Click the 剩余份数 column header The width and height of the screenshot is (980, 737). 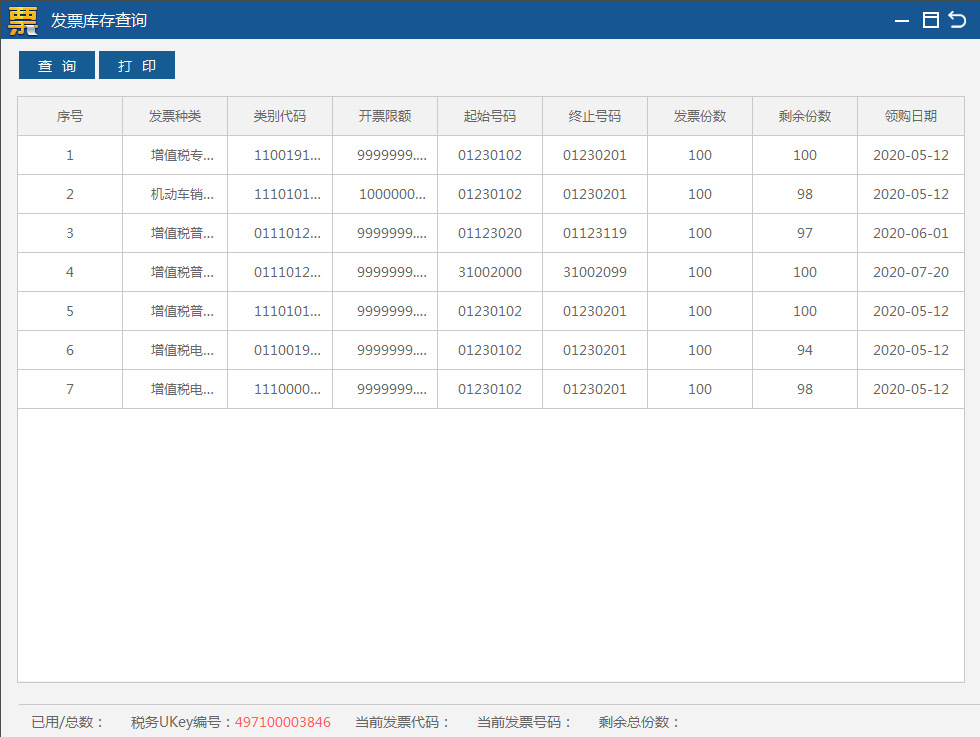pos(805,116)
